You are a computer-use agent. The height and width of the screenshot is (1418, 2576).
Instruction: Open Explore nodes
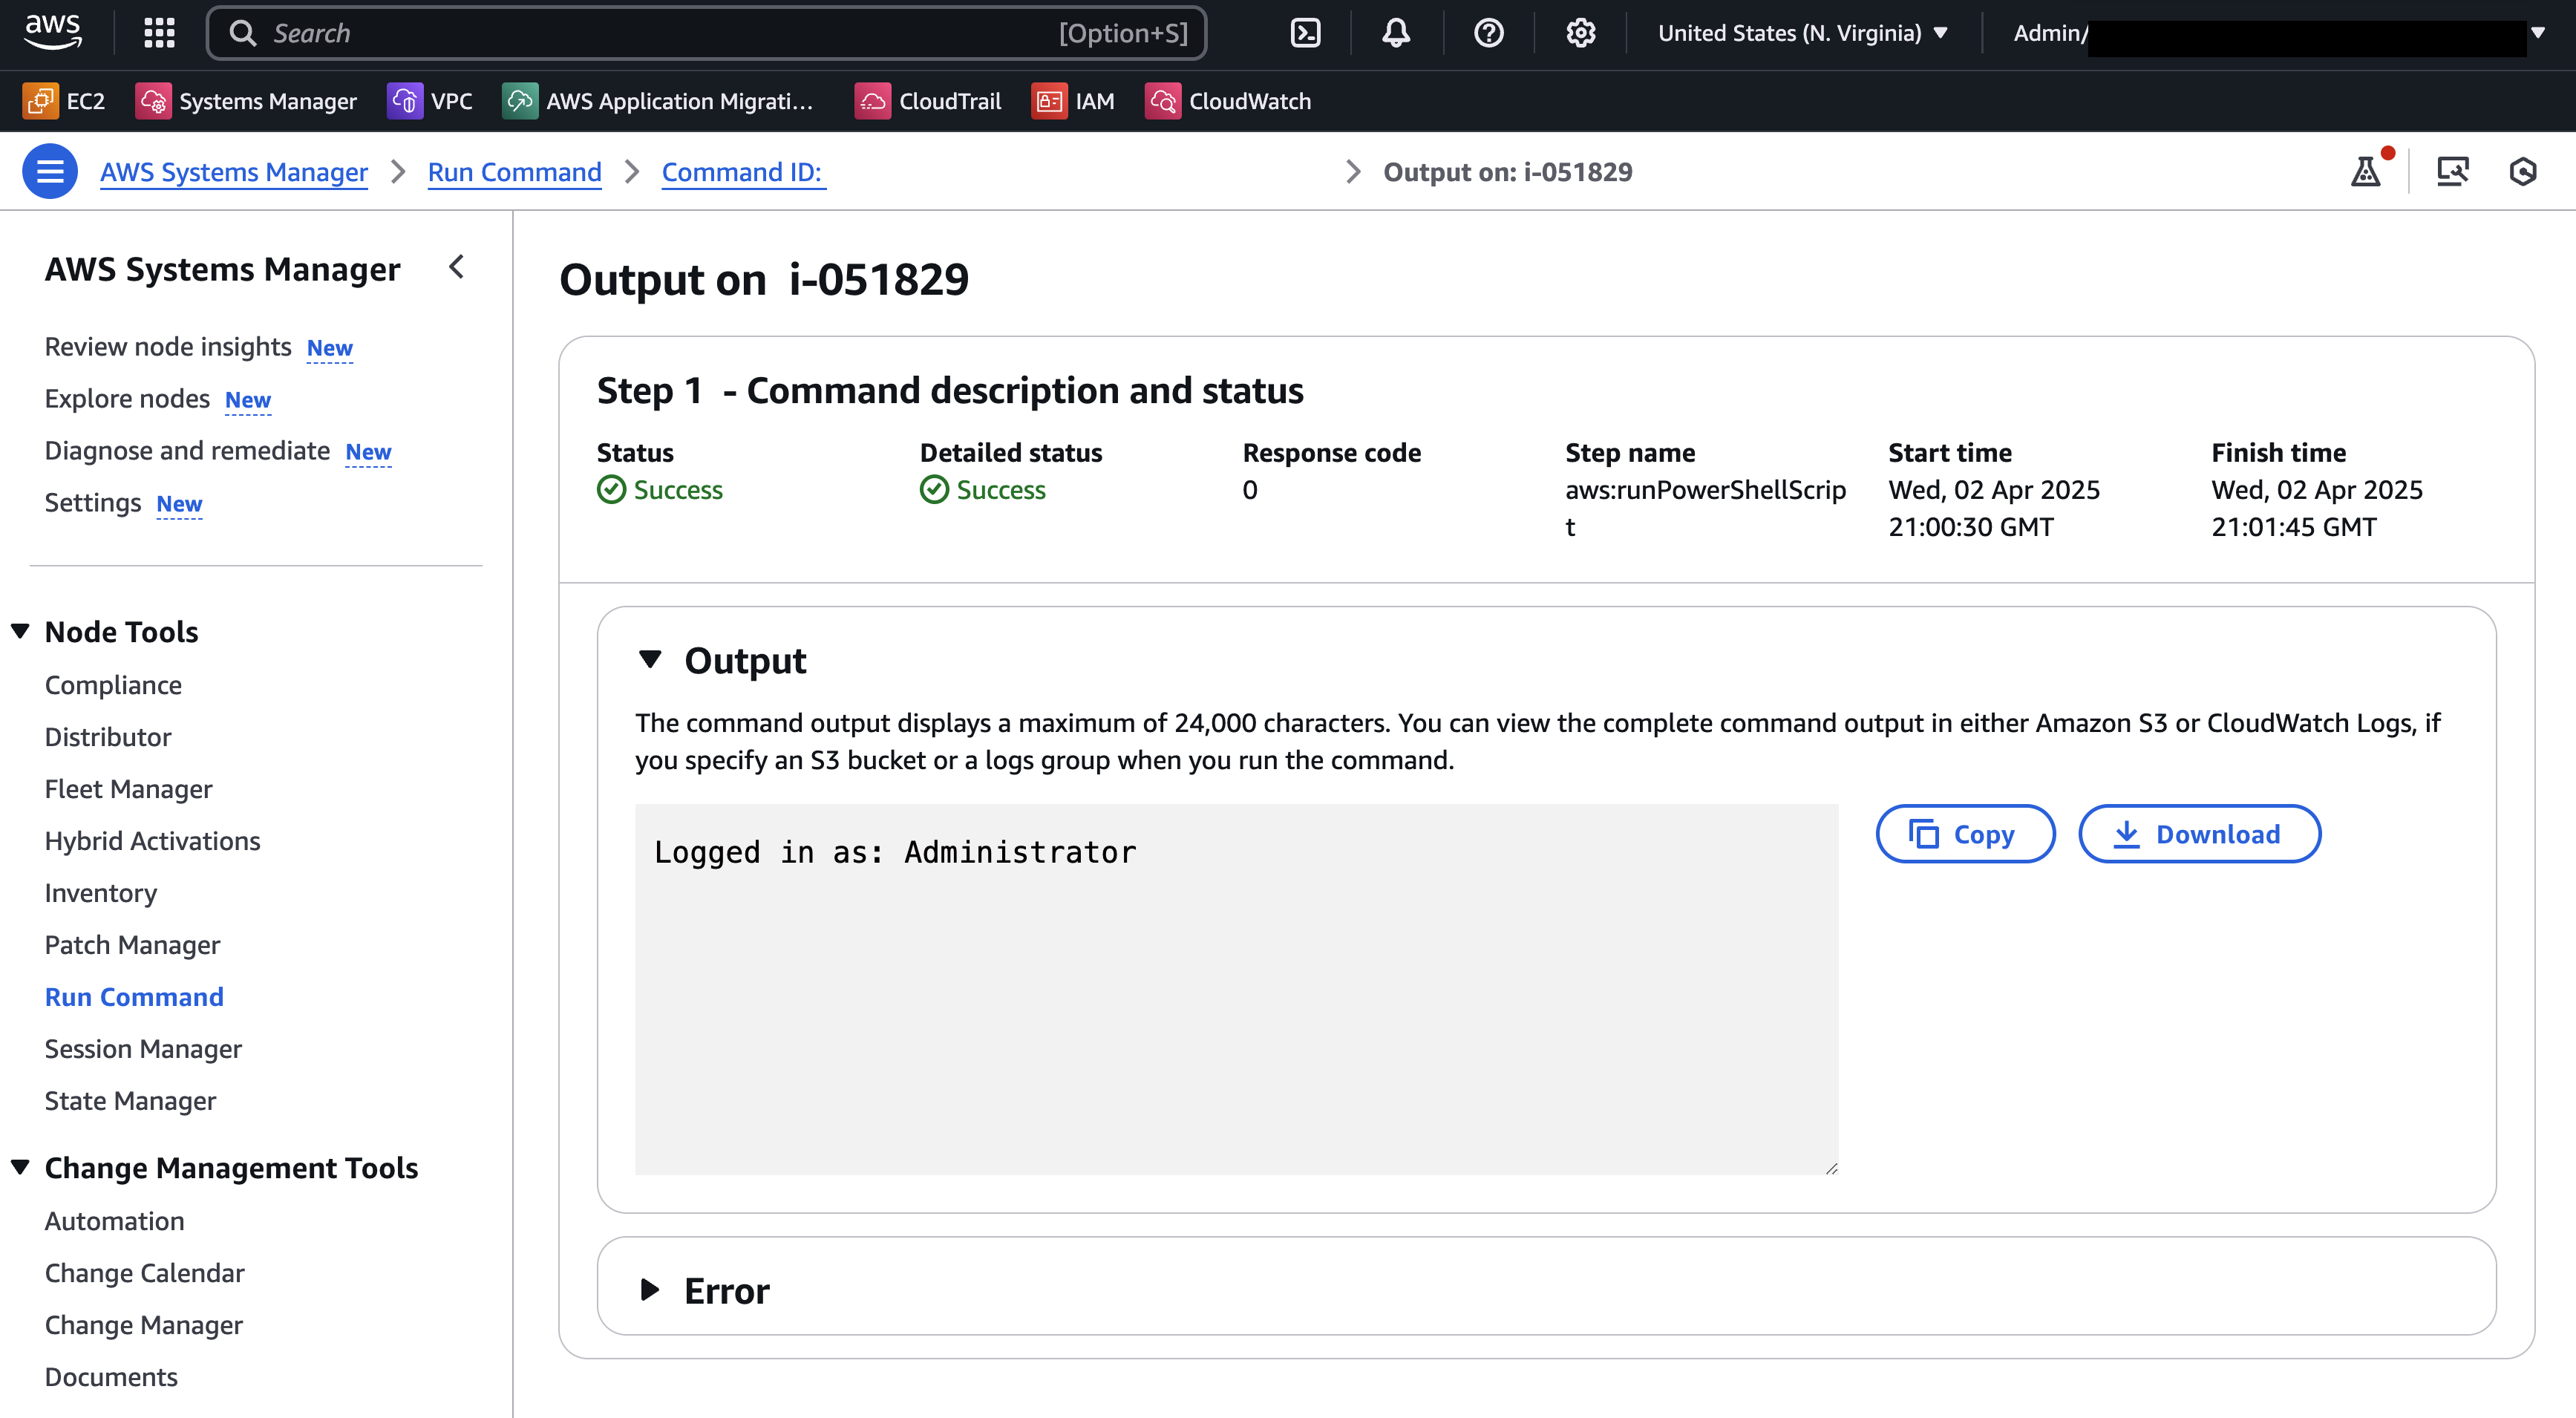[127, 399]
